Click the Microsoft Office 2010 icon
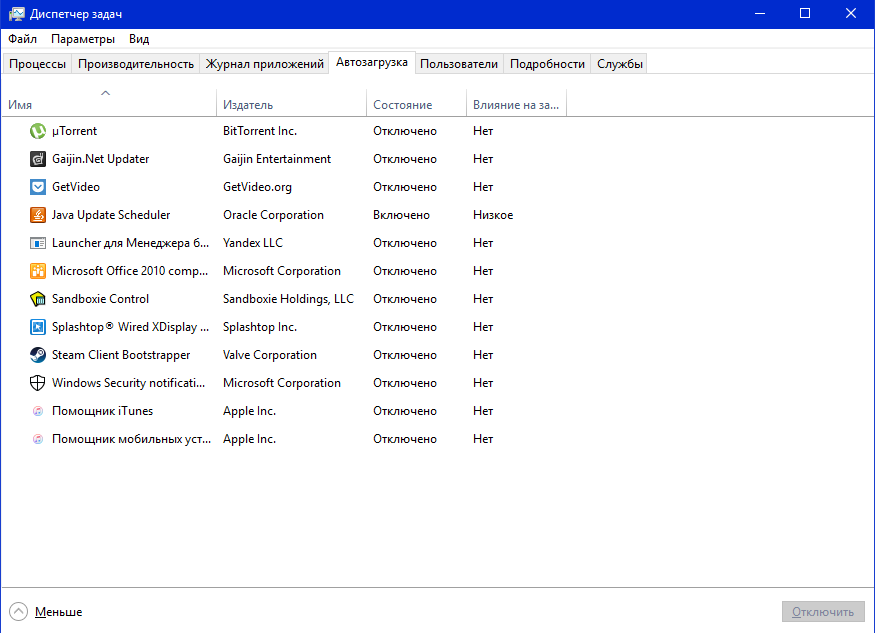This screenshot has width=875, height=633. 37,271
